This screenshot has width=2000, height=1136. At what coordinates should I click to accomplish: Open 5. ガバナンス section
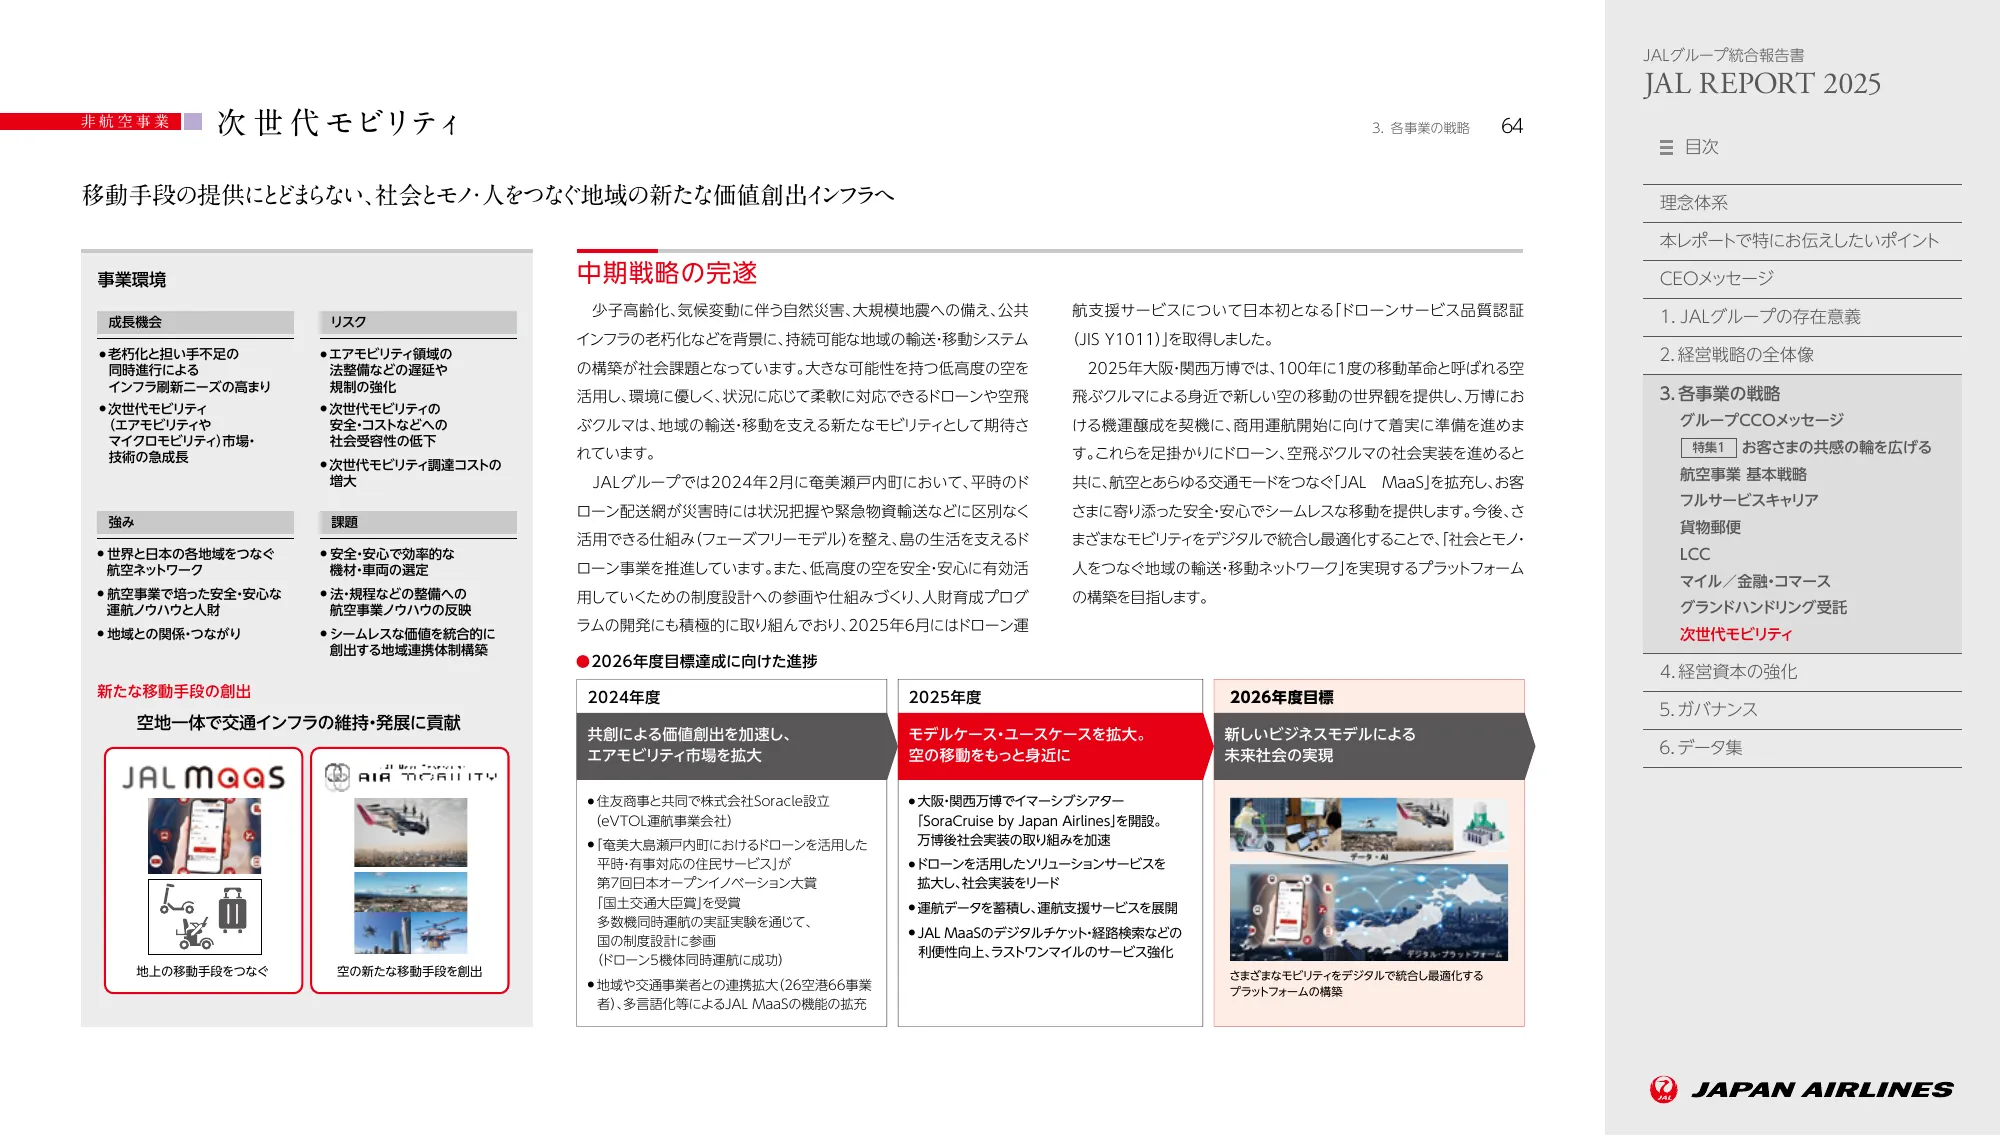(x=1802, y=710)
